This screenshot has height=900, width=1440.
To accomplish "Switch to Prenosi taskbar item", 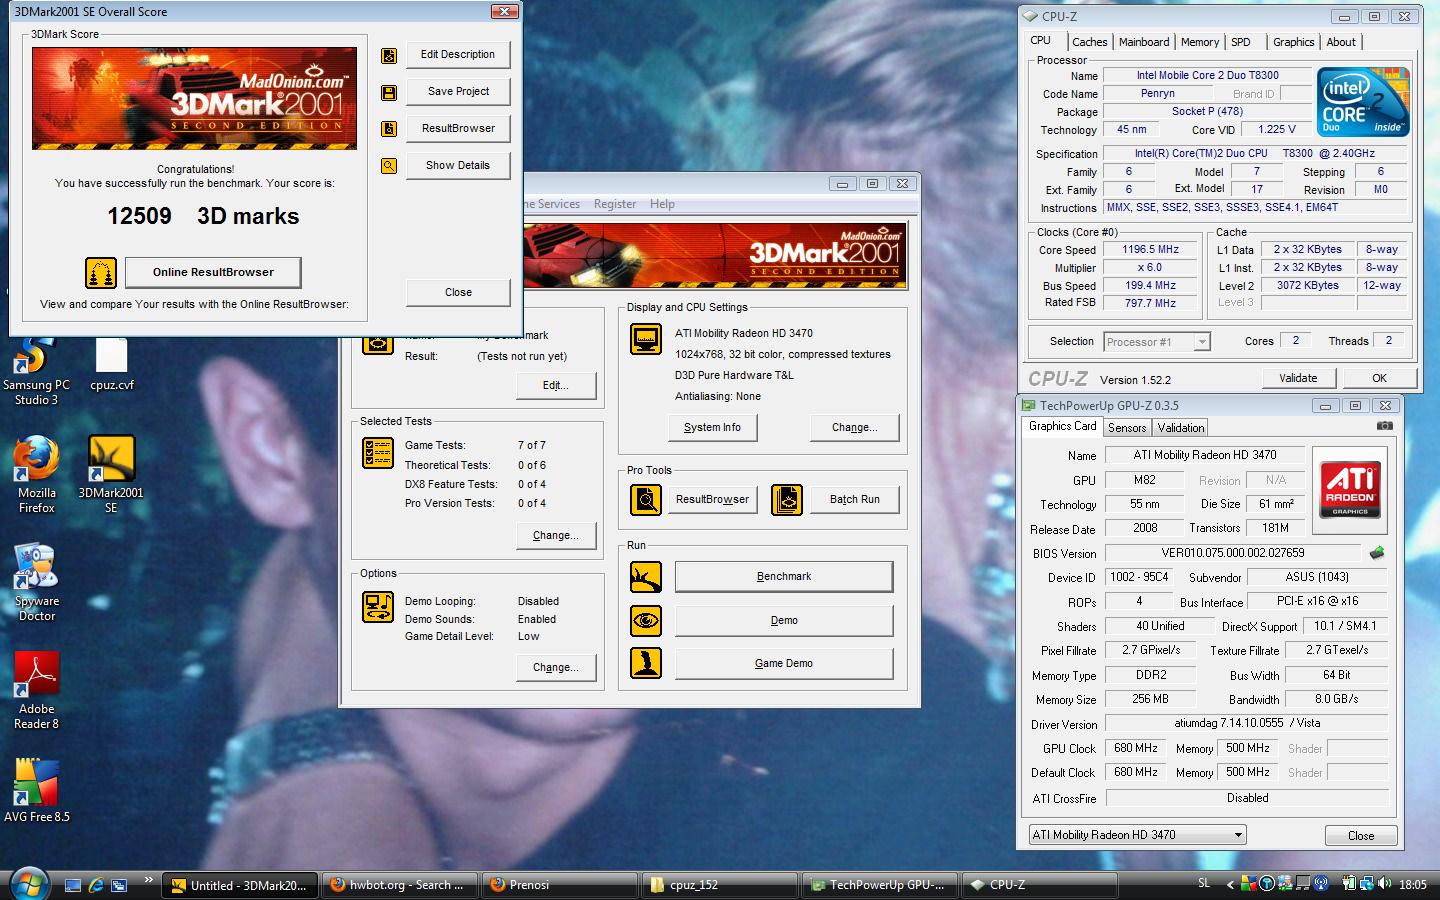I will click(x=559, y=885).
